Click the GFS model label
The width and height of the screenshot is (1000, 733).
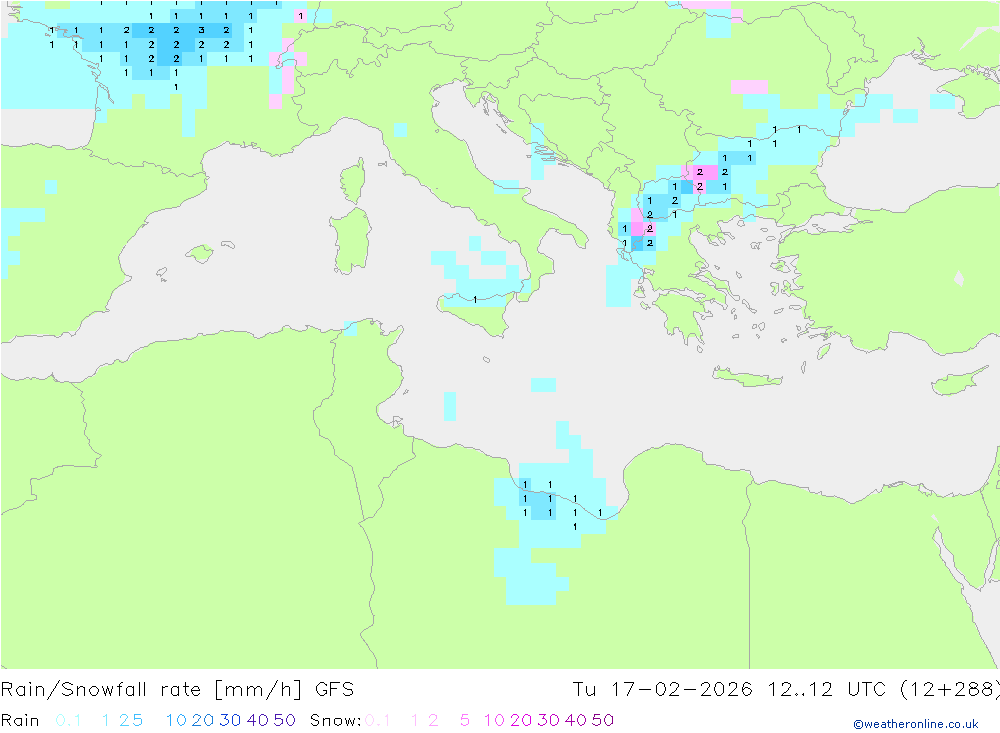tap(334, 690)
